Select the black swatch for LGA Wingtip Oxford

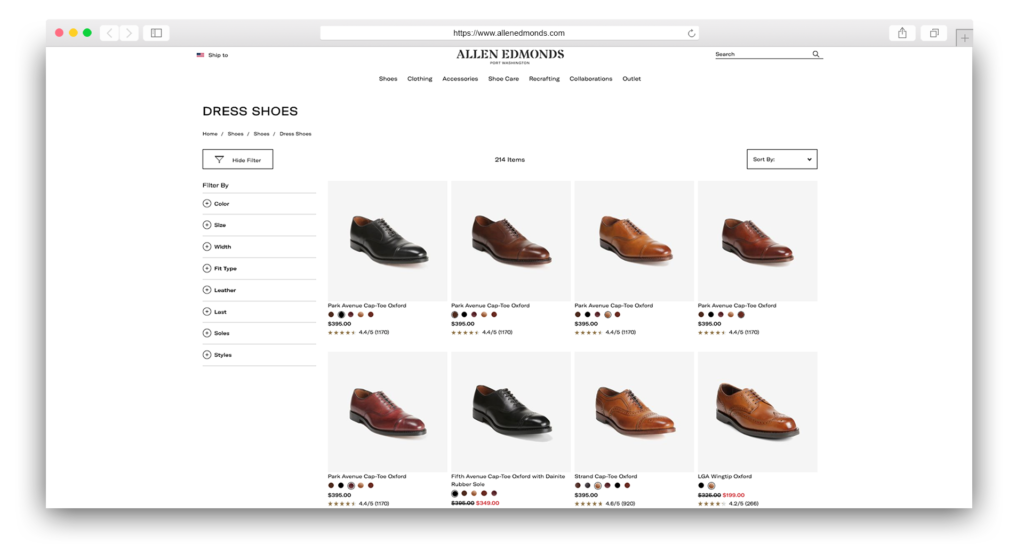coord(701,486)
